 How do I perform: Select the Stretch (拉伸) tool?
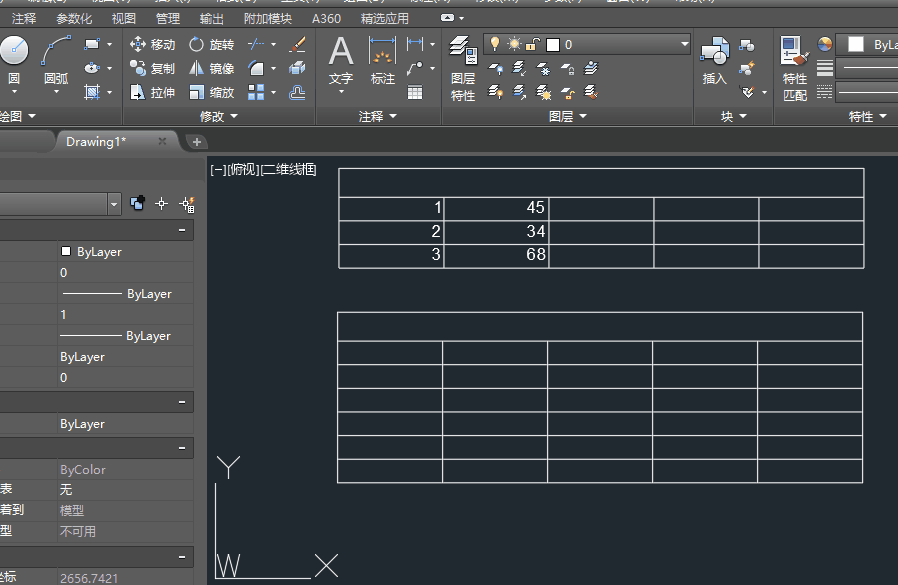(152, 92)
